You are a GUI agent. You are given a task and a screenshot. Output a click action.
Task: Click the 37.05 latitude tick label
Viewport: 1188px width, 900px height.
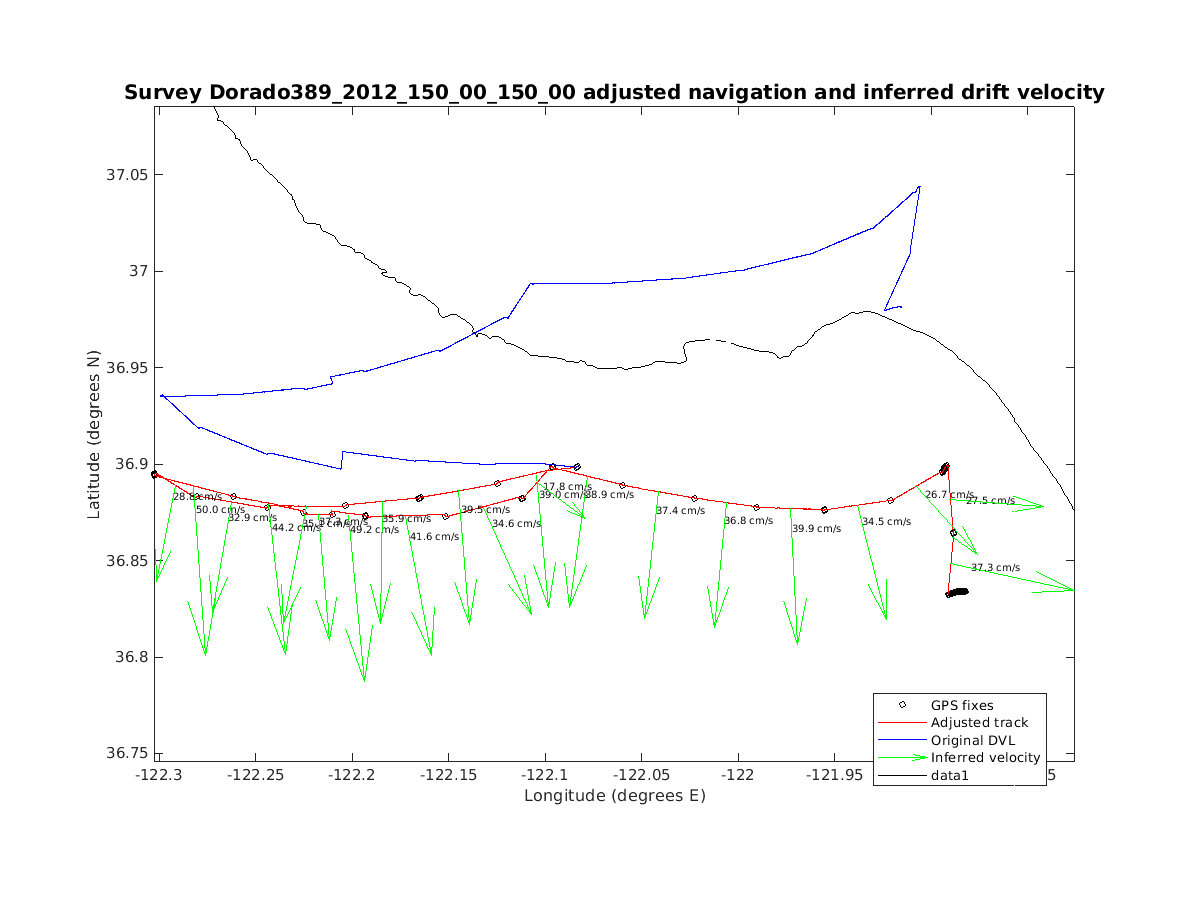click(x=126, y=175)
